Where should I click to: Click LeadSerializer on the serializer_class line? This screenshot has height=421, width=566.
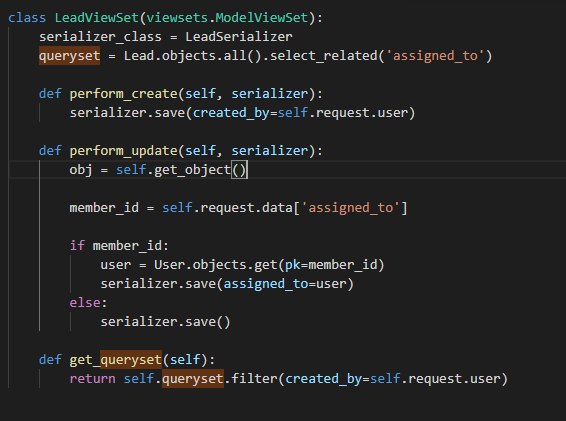[239, 37]
